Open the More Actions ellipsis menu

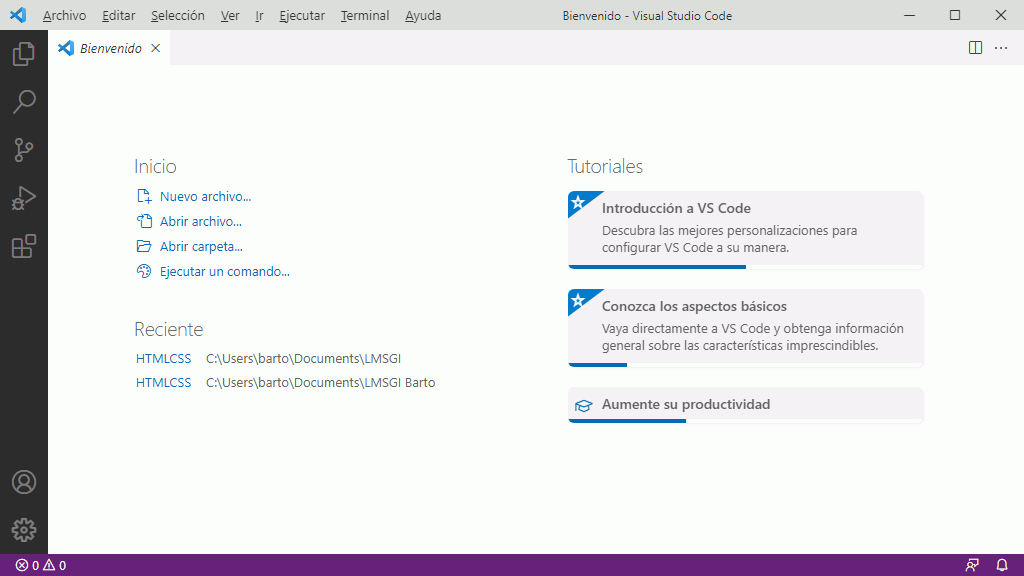coord(1000,48)
